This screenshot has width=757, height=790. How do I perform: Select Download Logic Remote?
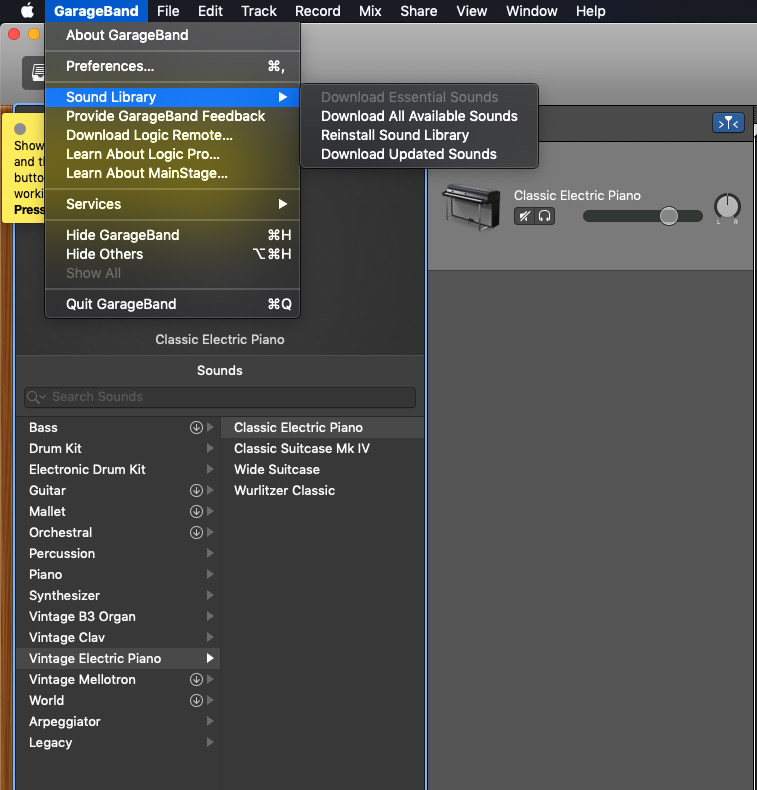point(172,136)
